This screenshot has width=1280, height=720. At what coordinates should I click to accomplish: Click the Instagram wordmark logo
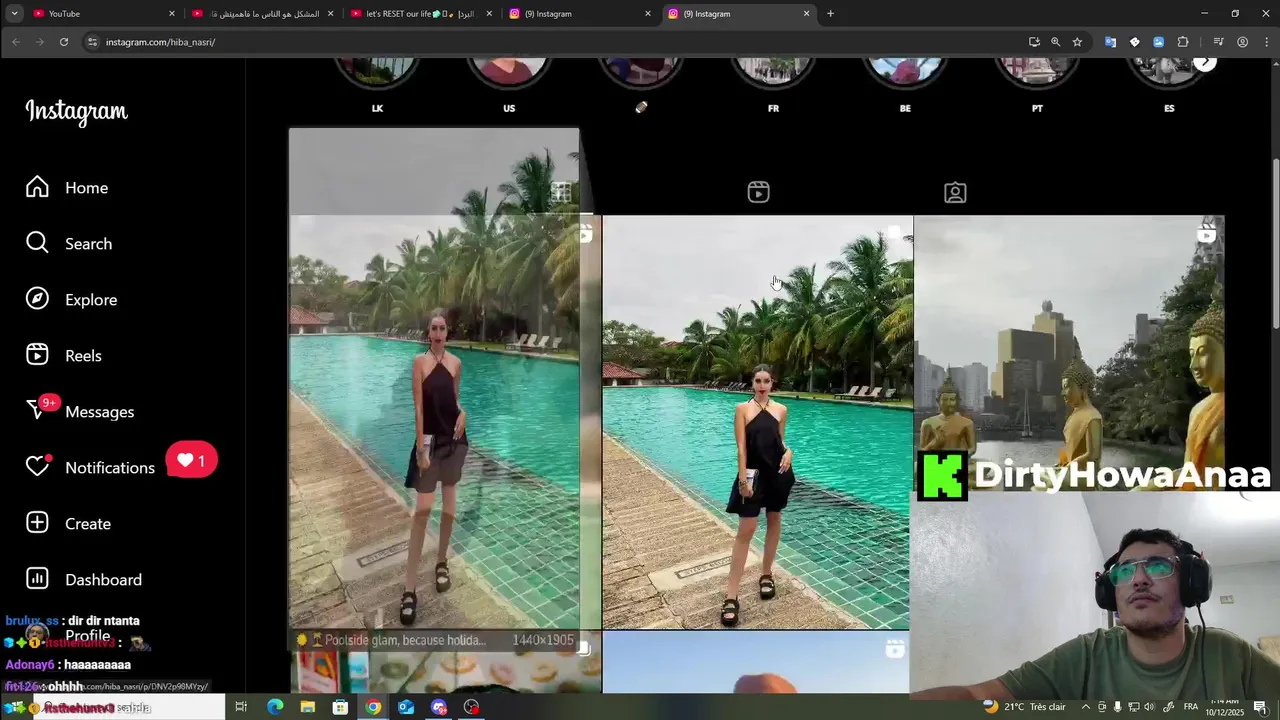coord(76,111)
